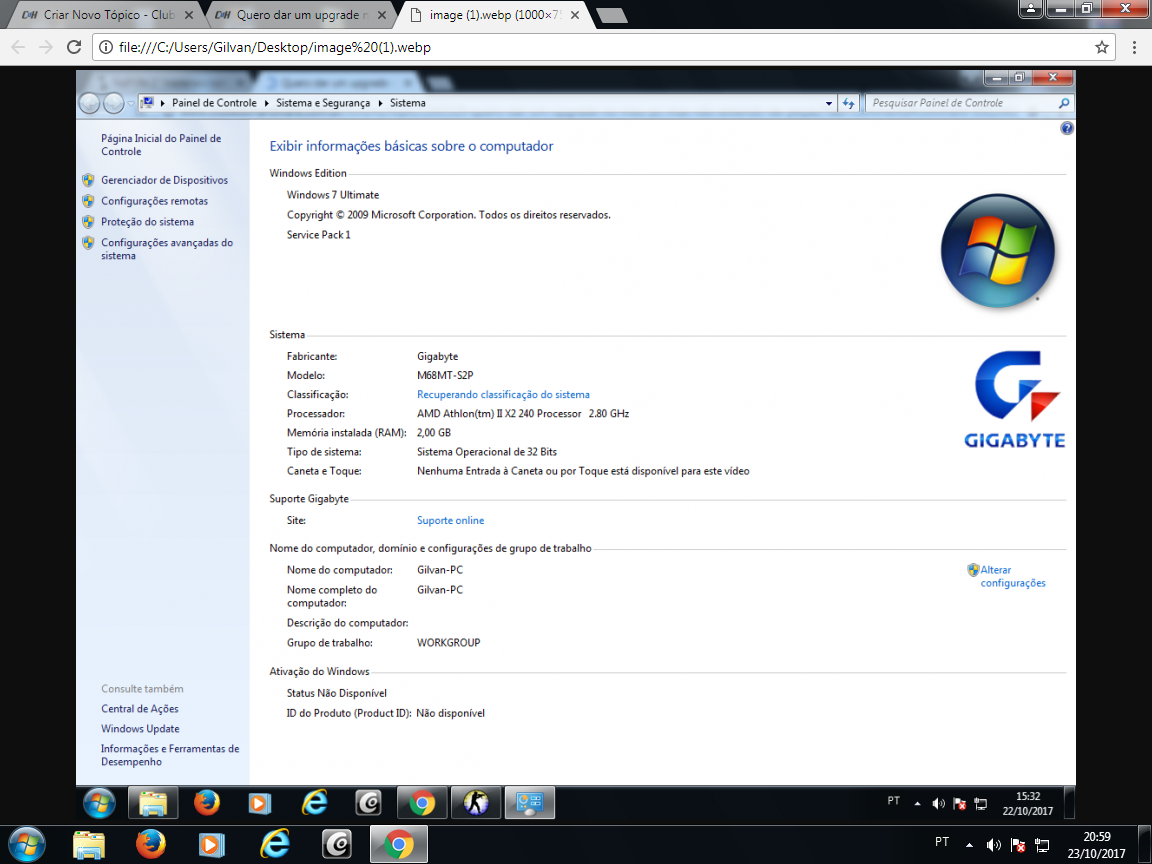Image resolution: width=1152 pixels, height=864 pixels.
Task: Click the shield icon beside Proteção do sistema
Action: click(x=88, y=221)
